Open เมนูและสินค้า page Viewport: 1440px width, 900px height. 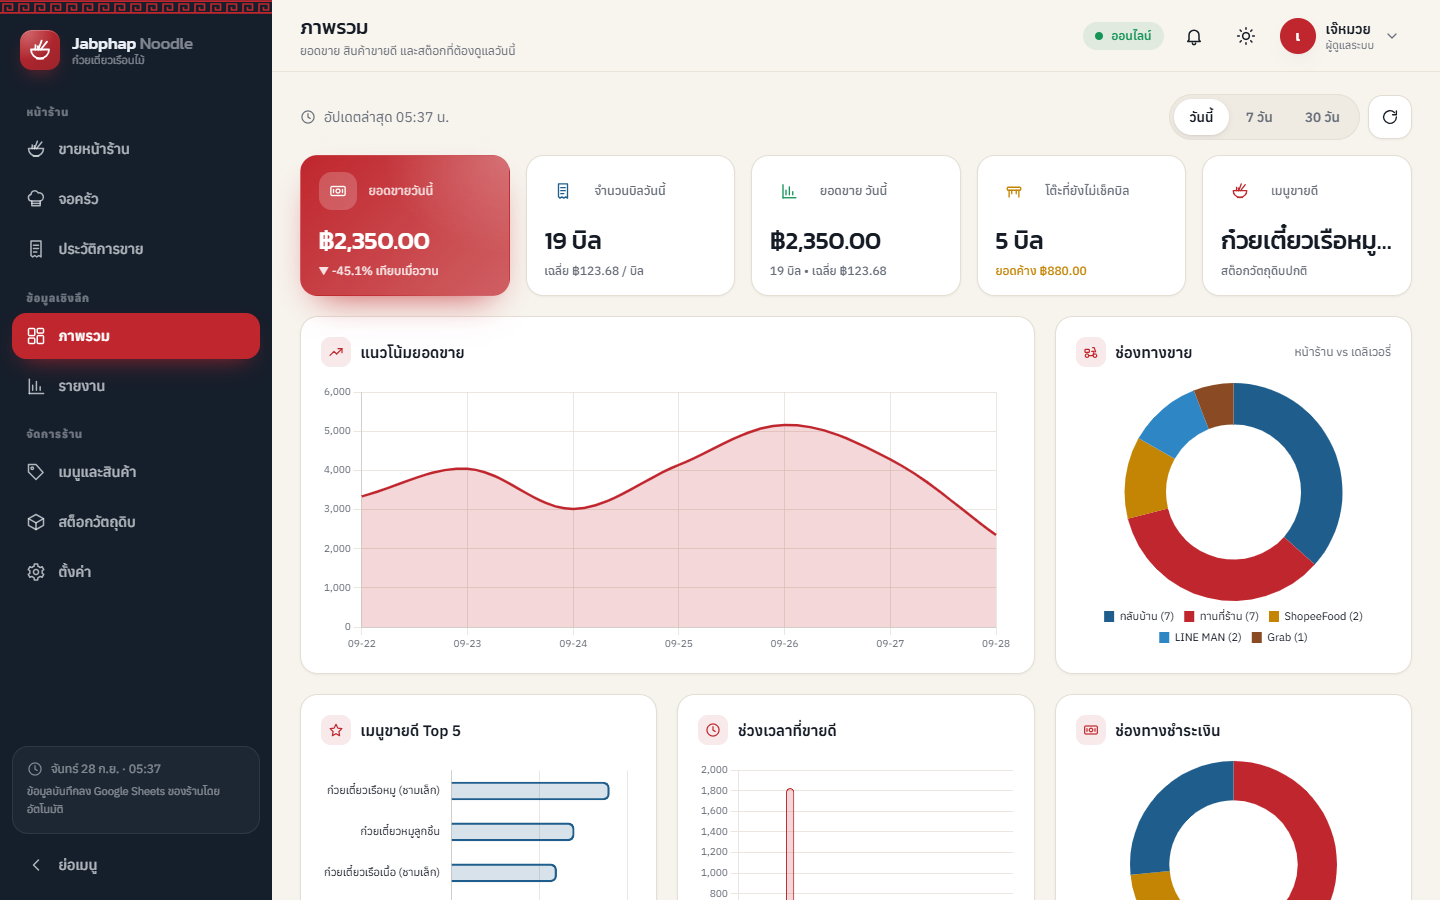(136, 472)
